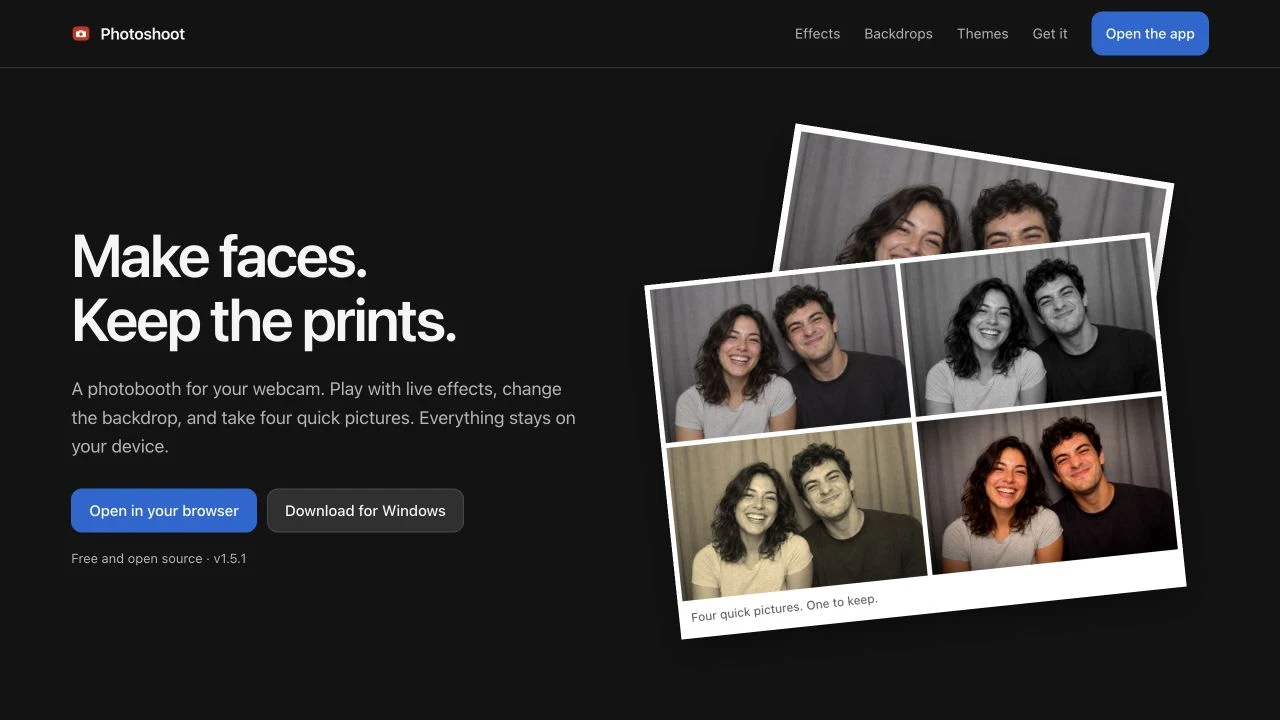Open the Effects nav link
Screen dimensions: 1280x720
coord(817,34)
